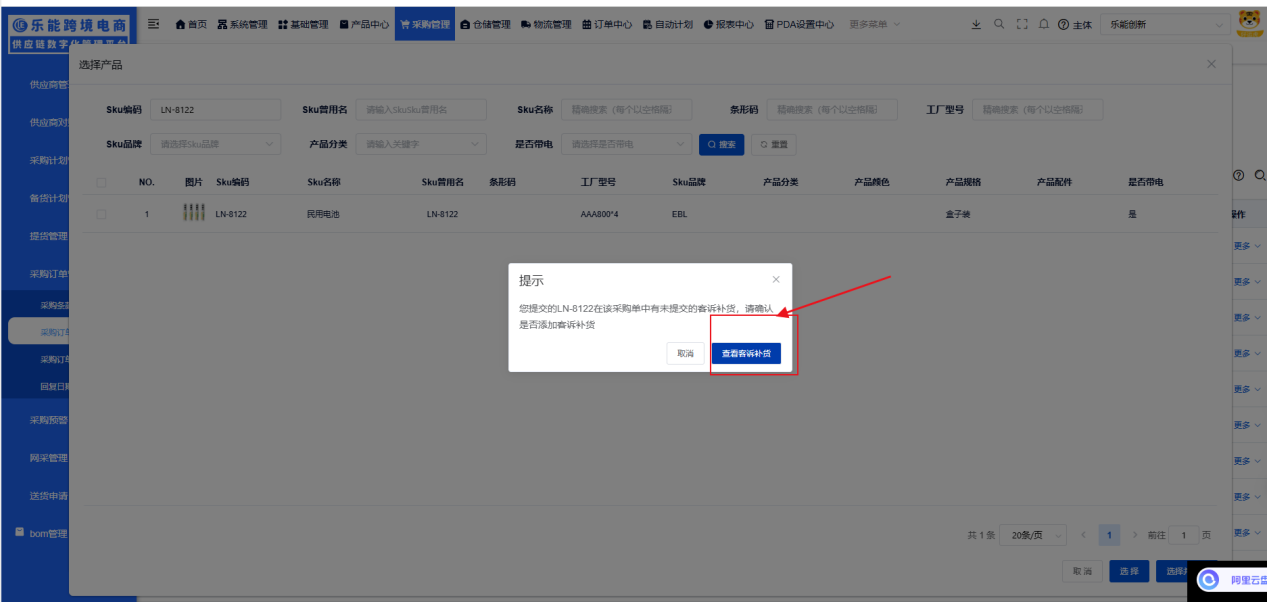Image resolution: width=1267 pixels, height=602 pixels.
Task: Click the 重置 reset button
Action: click(x=774, y=145)
